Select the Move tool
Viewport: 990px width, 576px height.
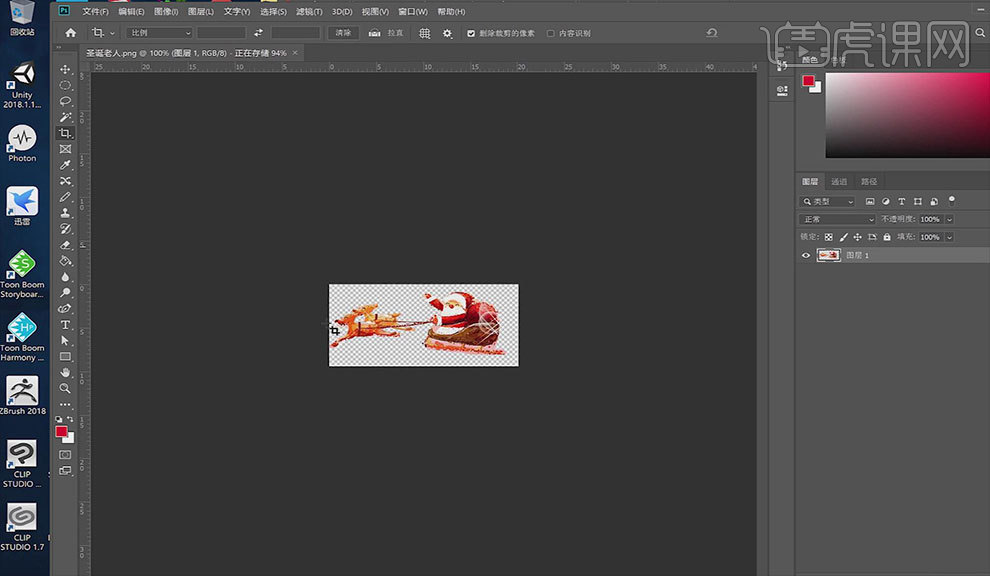coord(65,69)
